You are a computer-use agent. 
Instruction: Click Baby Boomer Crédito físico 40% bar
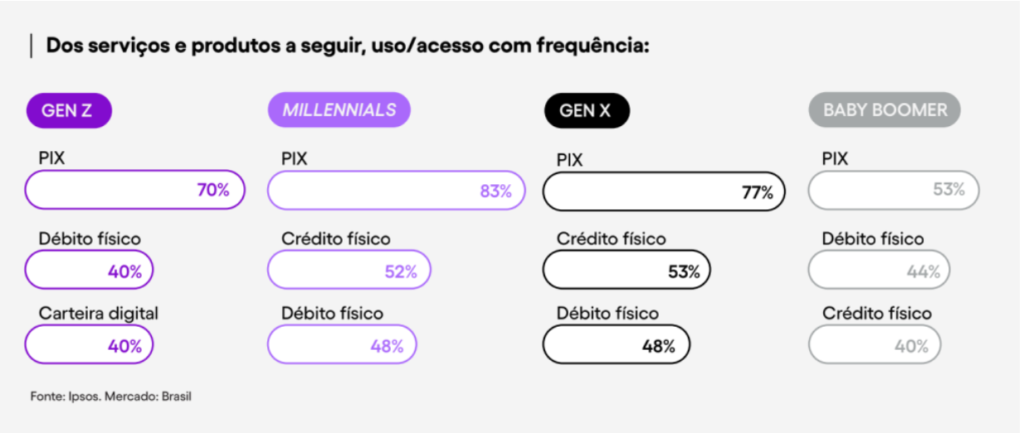pyautogui.click(x=875, y=346)
